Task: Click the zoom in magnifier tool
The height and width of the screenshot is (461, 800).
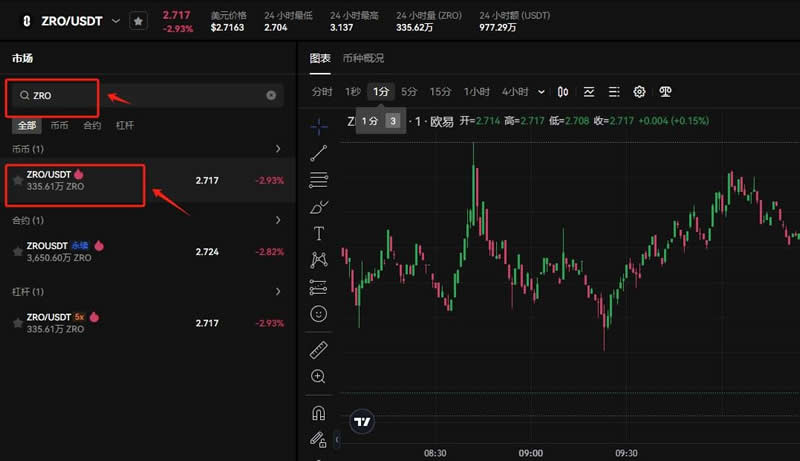Action: (318, 376)
